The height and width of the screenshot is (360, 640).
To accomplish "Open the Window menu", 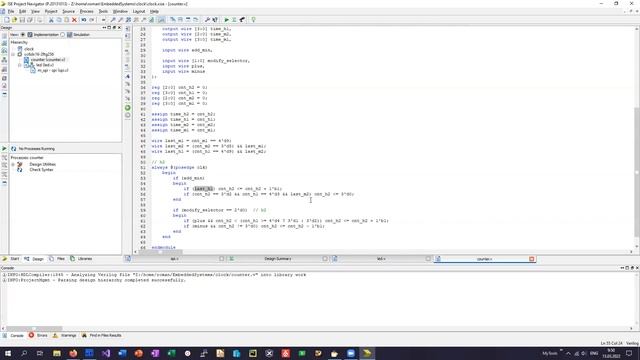I will click(120, 11).
